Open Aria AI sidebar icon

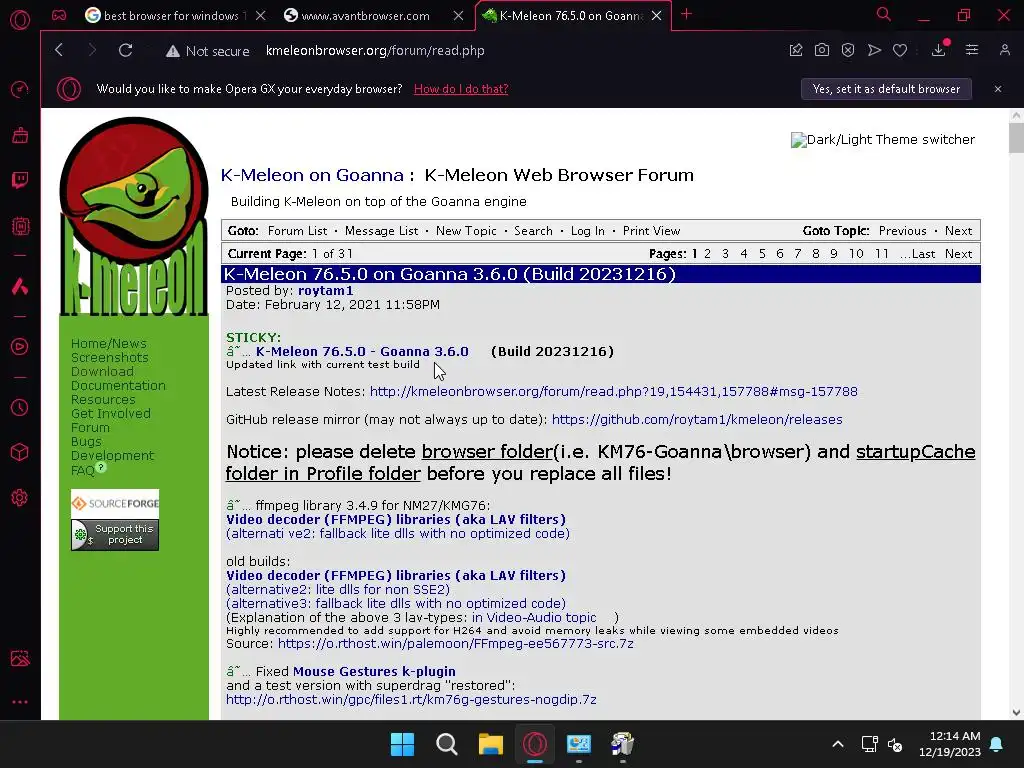pos(20,286)
